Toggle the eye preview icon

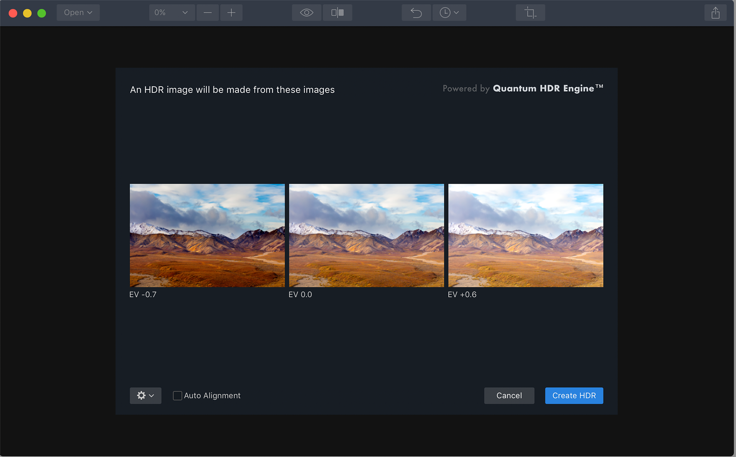pyautogui.click(x=307, y=13)
